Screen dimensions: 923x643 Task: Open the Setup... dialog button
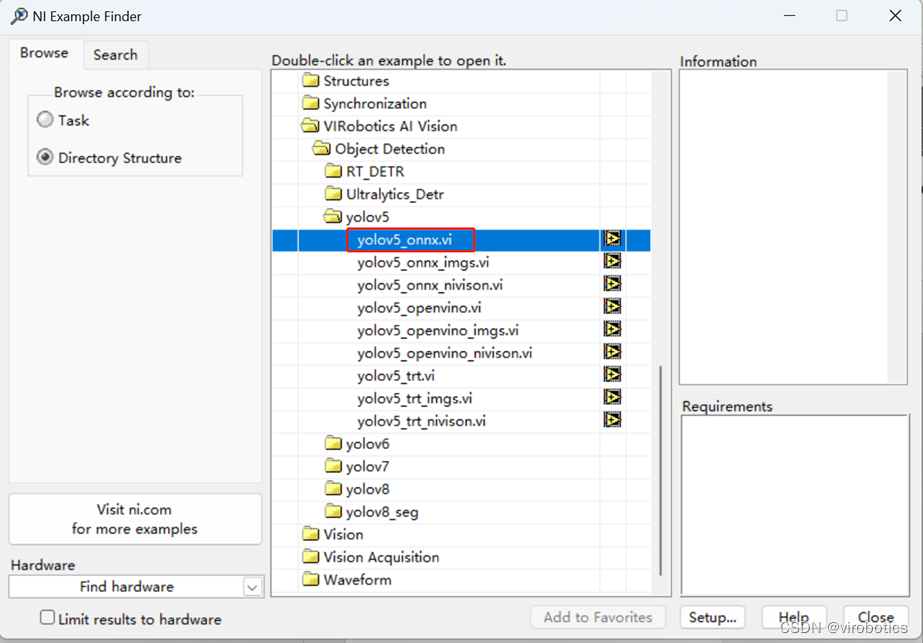point(712,617)
